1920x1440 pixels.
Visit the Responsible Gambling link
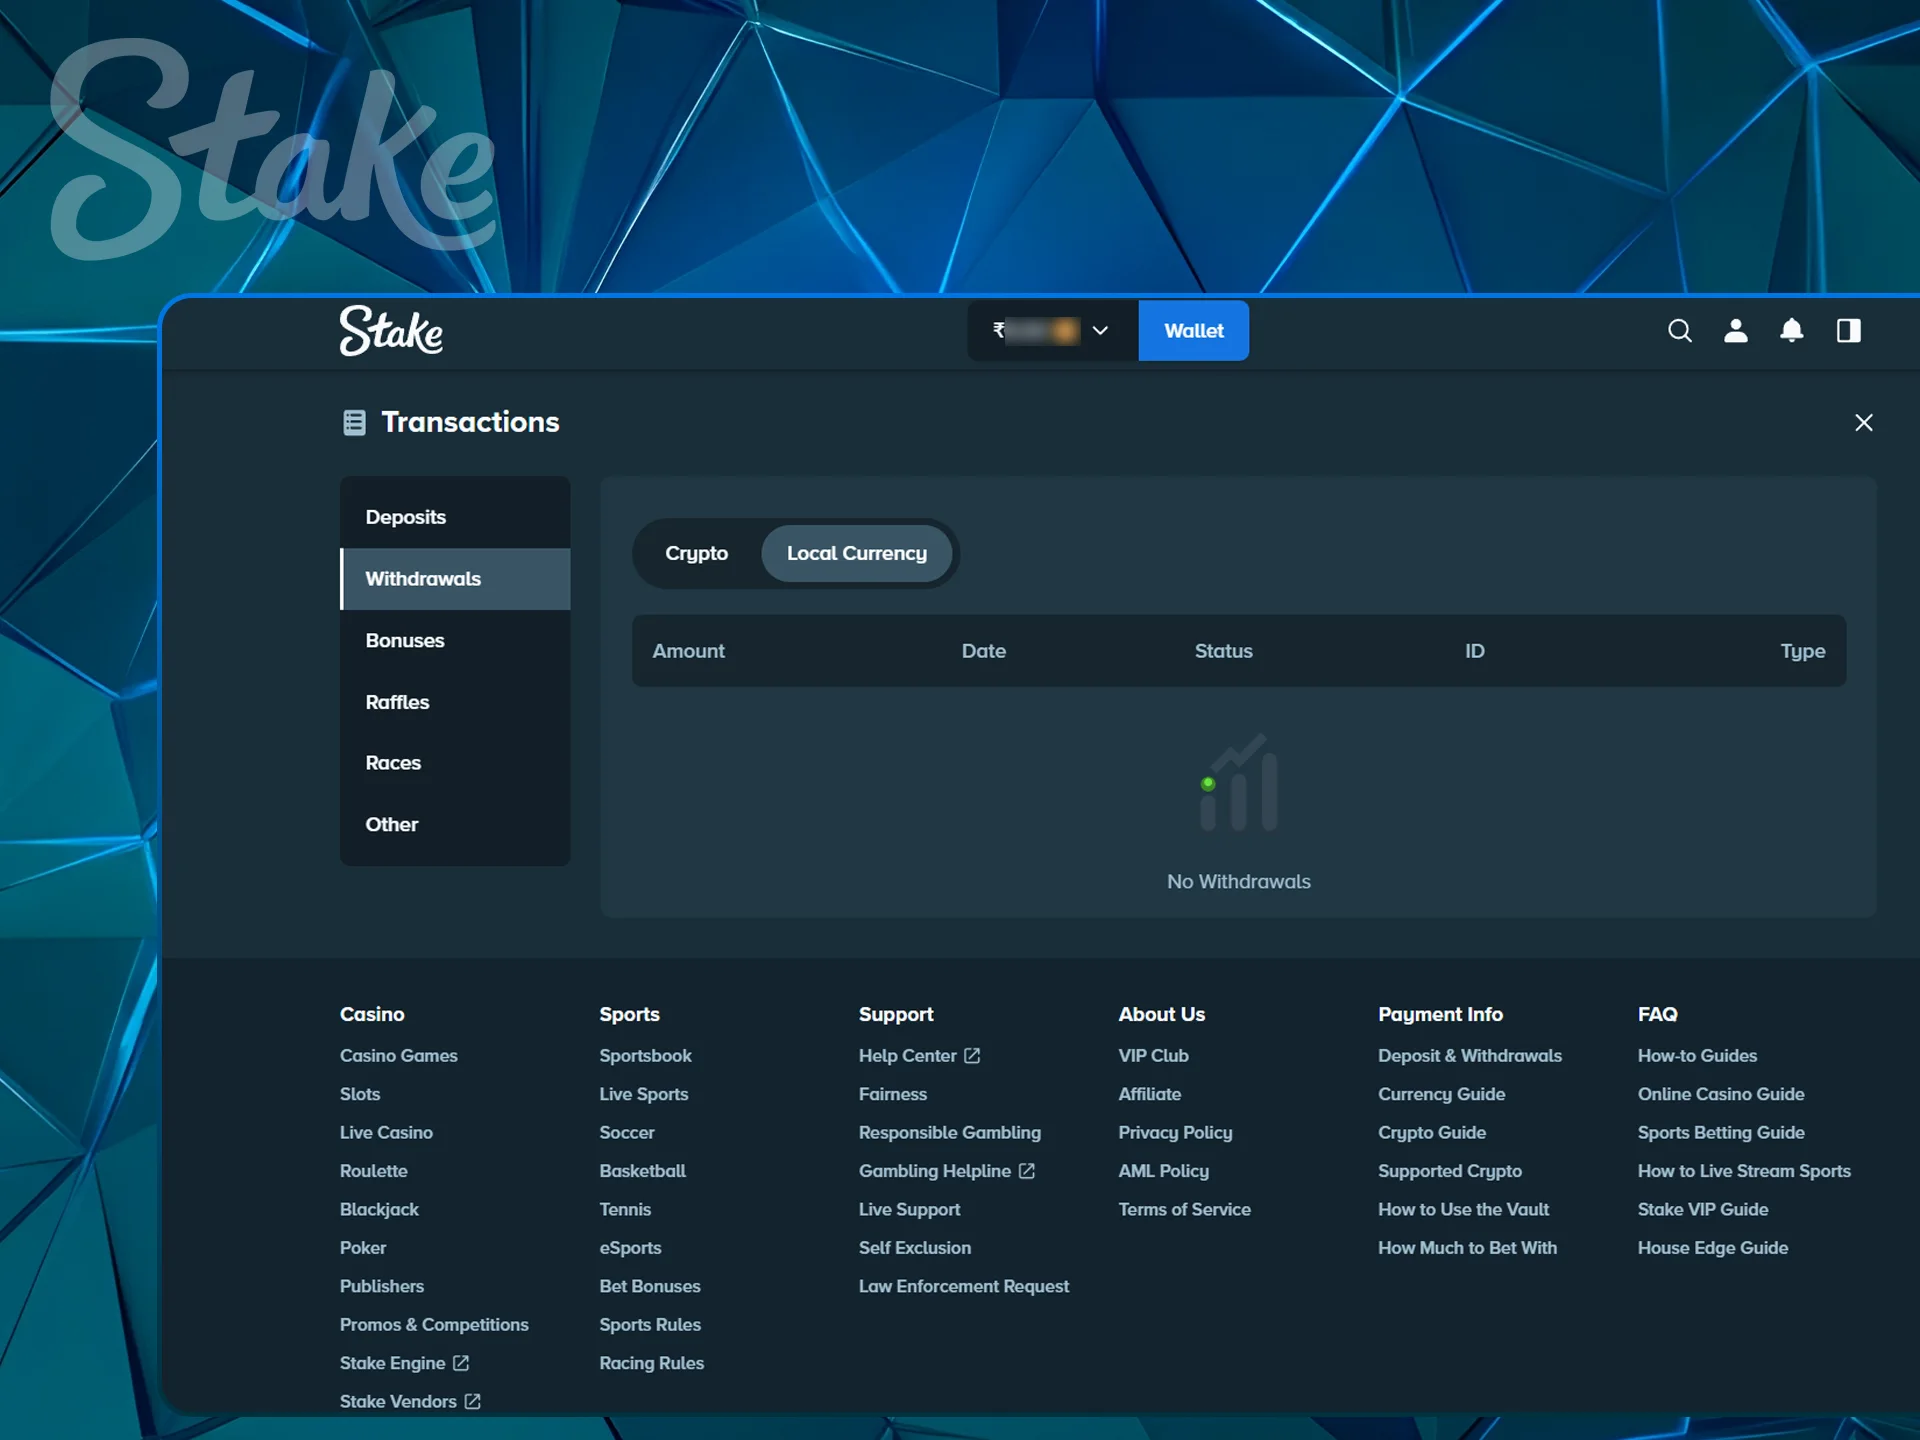tap(950, 1133)
